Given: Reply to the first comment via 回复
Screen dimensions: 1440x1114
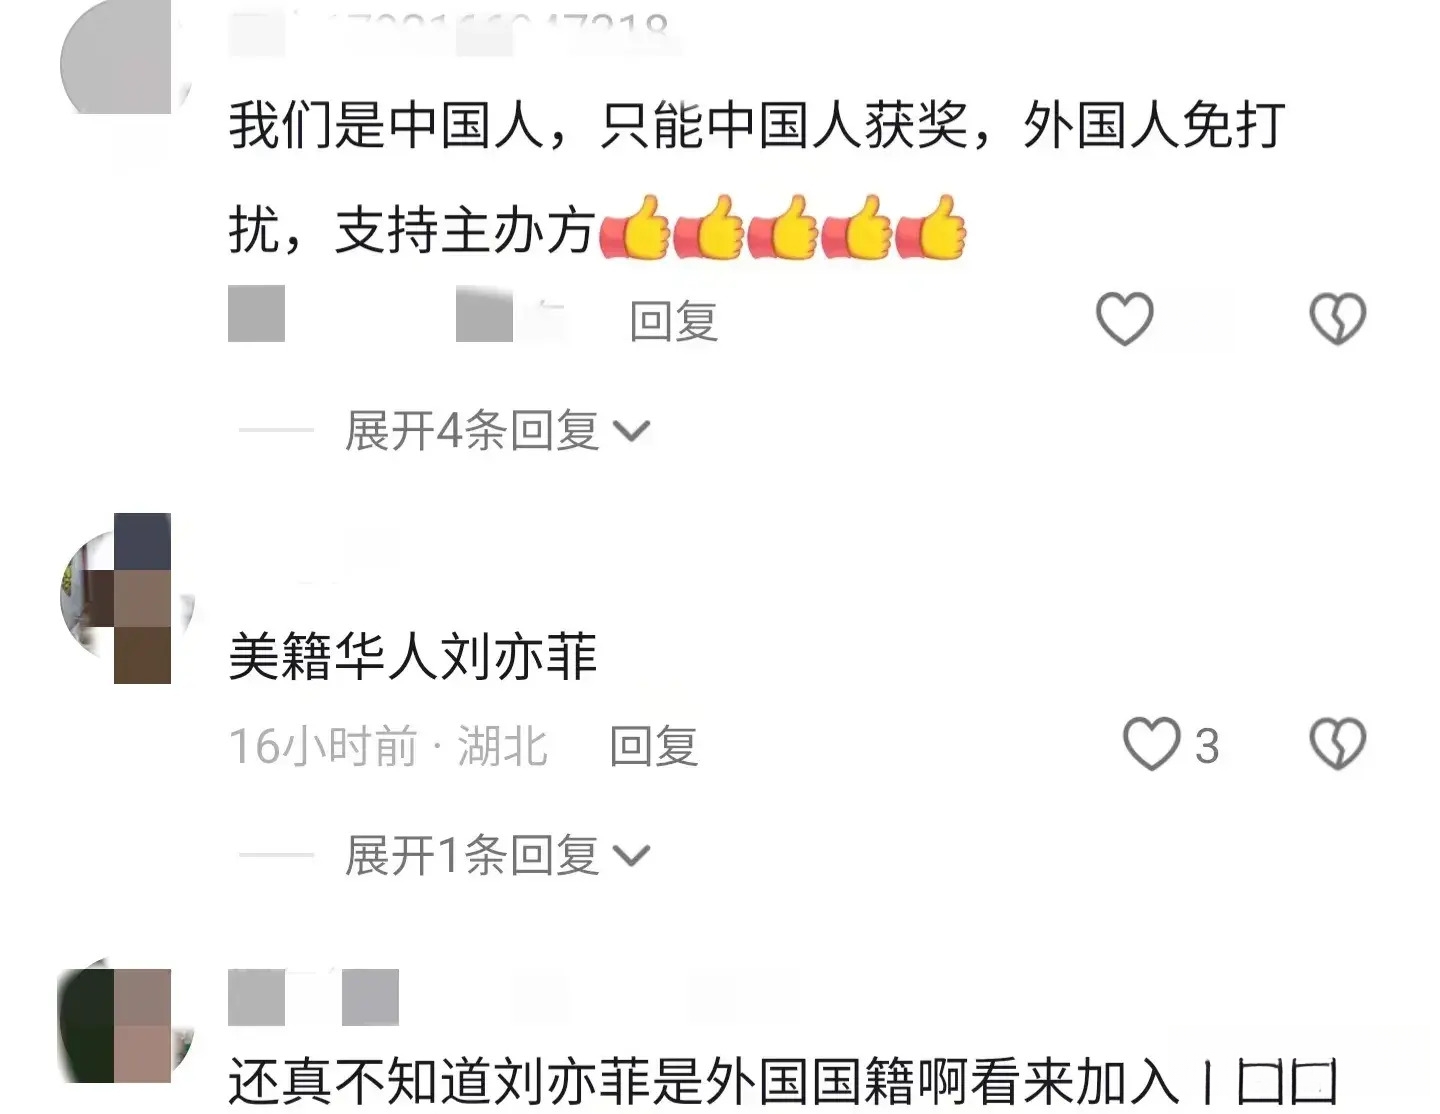Looking at the screenshot, I should click(x=673, y=321).
